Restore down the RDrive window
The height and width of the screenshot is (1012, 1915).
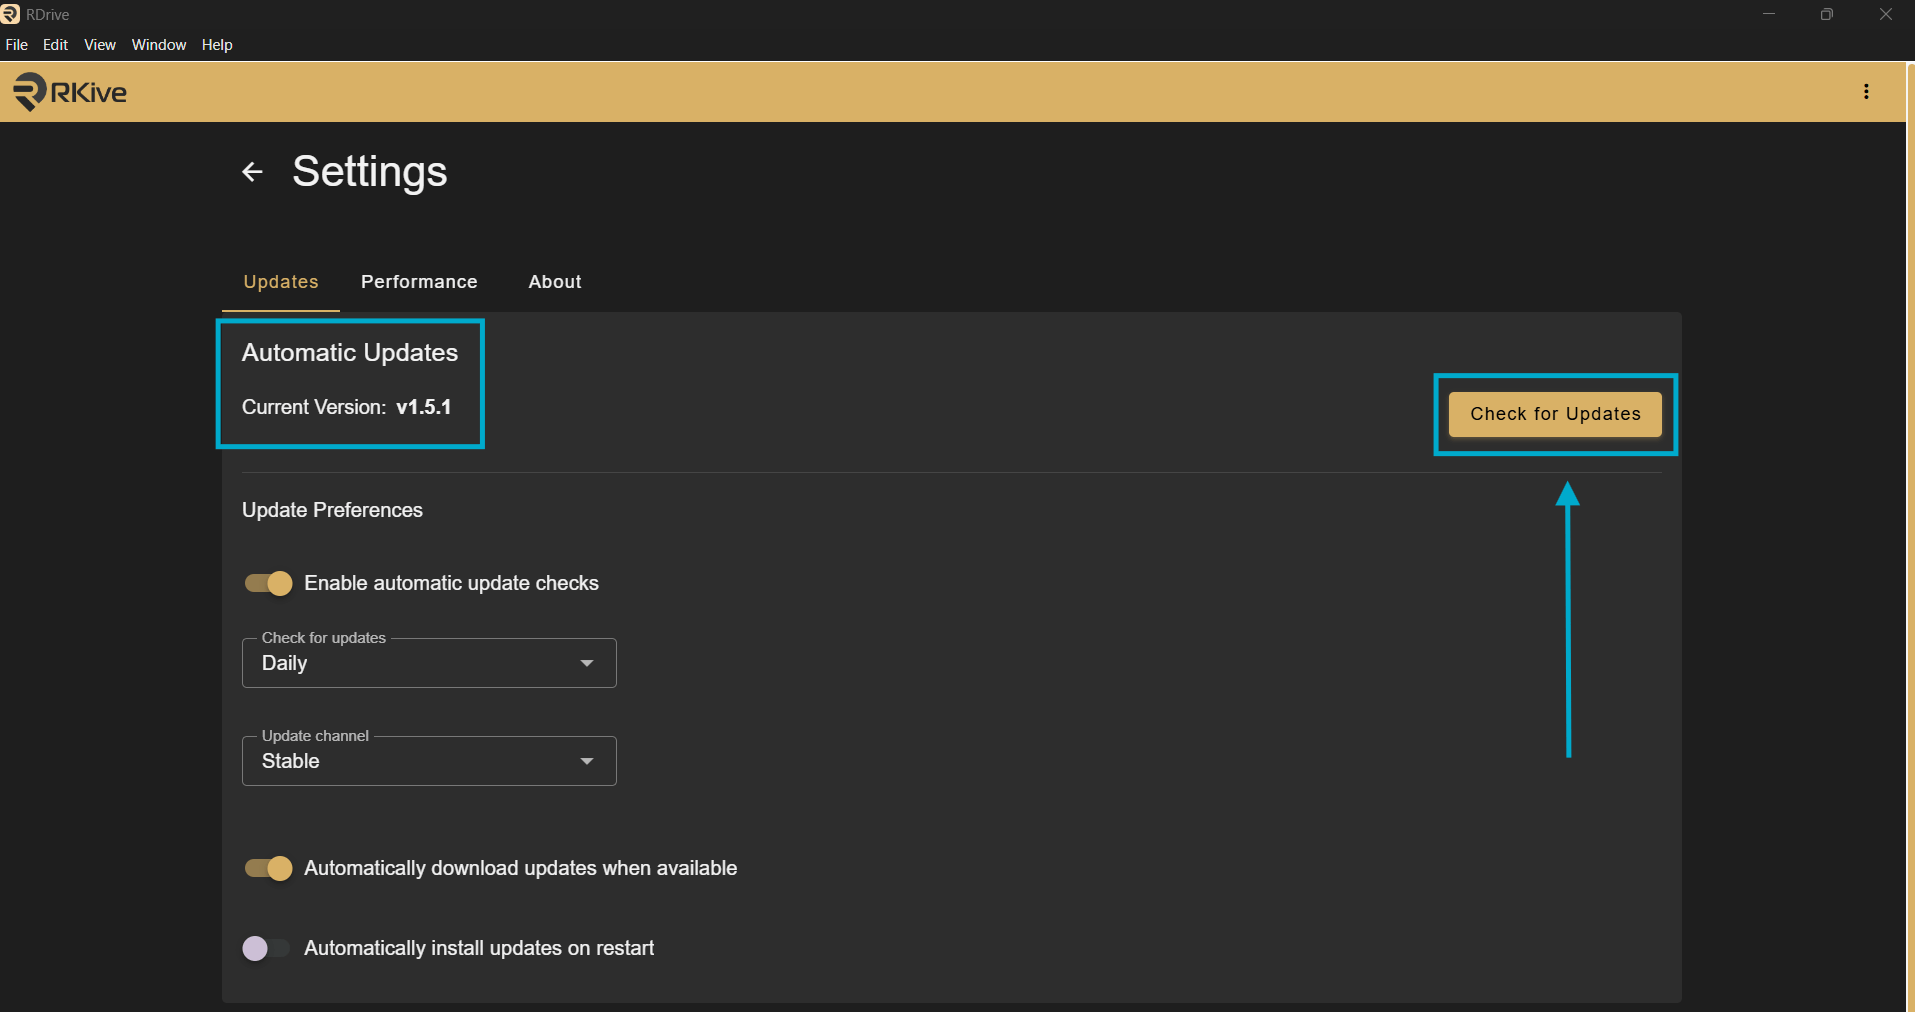tap(1827, 14)
